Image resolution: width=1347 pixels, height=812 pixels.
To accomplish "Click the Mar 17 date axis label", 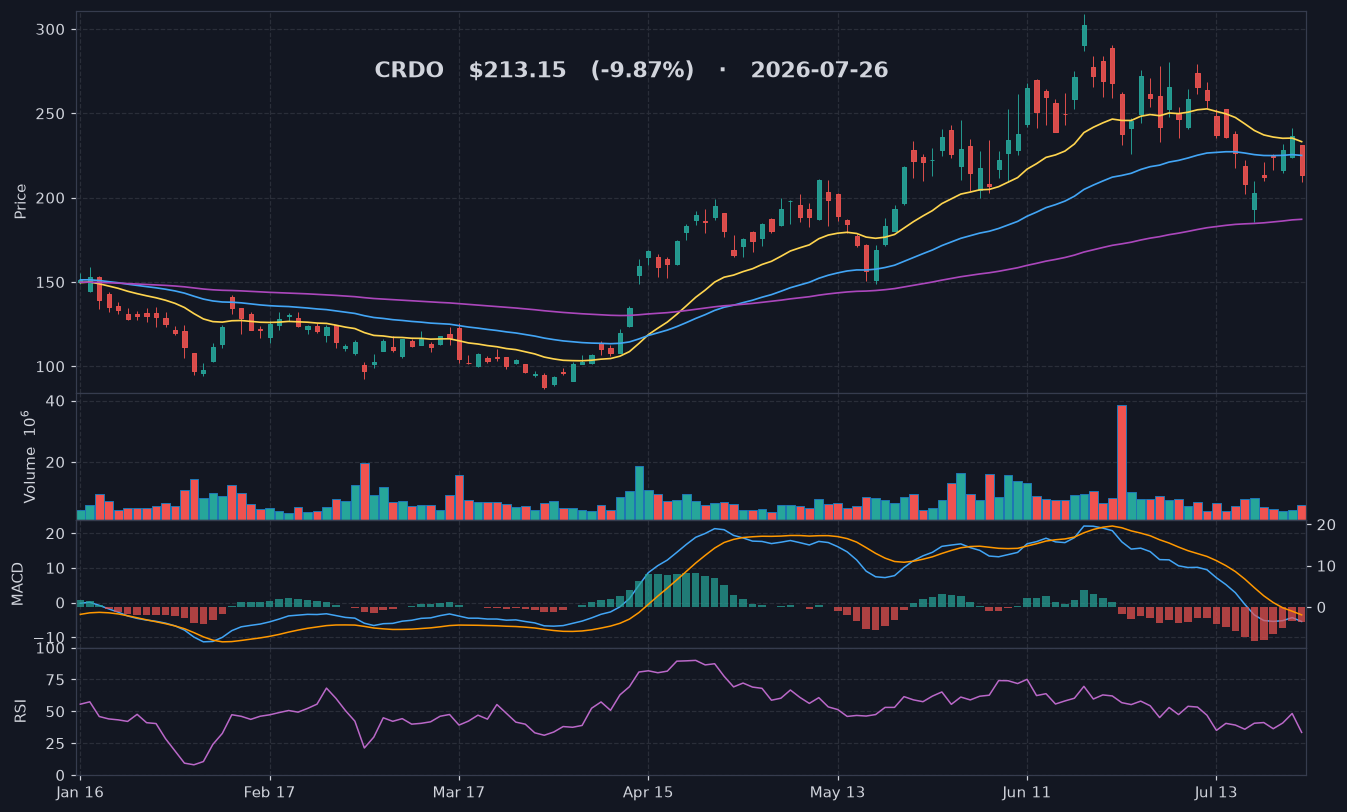I will pos(459,792).
